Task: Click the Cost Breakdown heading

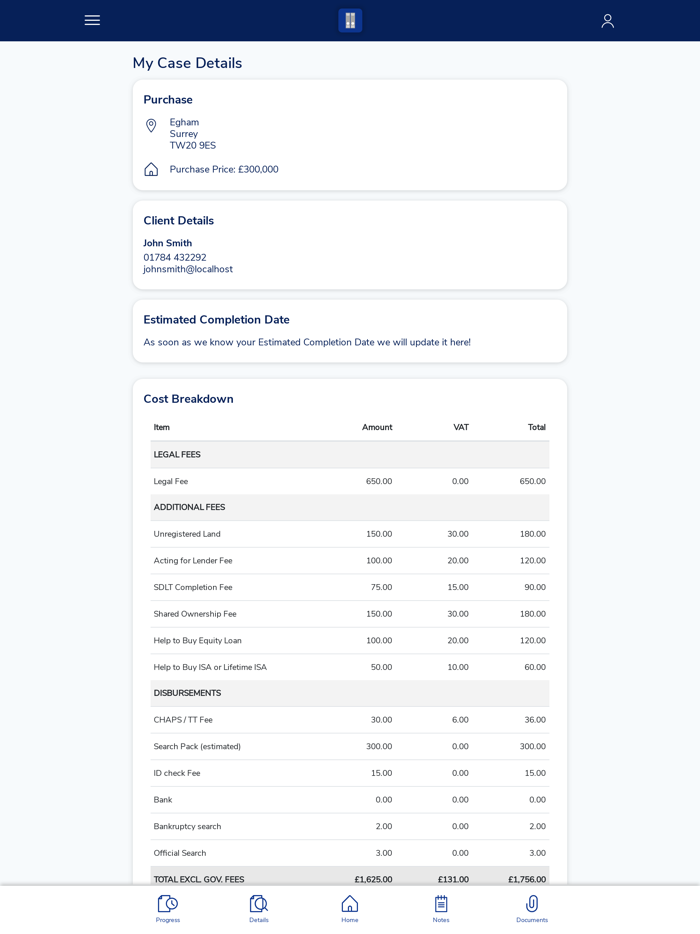Action: [x=188, y=399]
